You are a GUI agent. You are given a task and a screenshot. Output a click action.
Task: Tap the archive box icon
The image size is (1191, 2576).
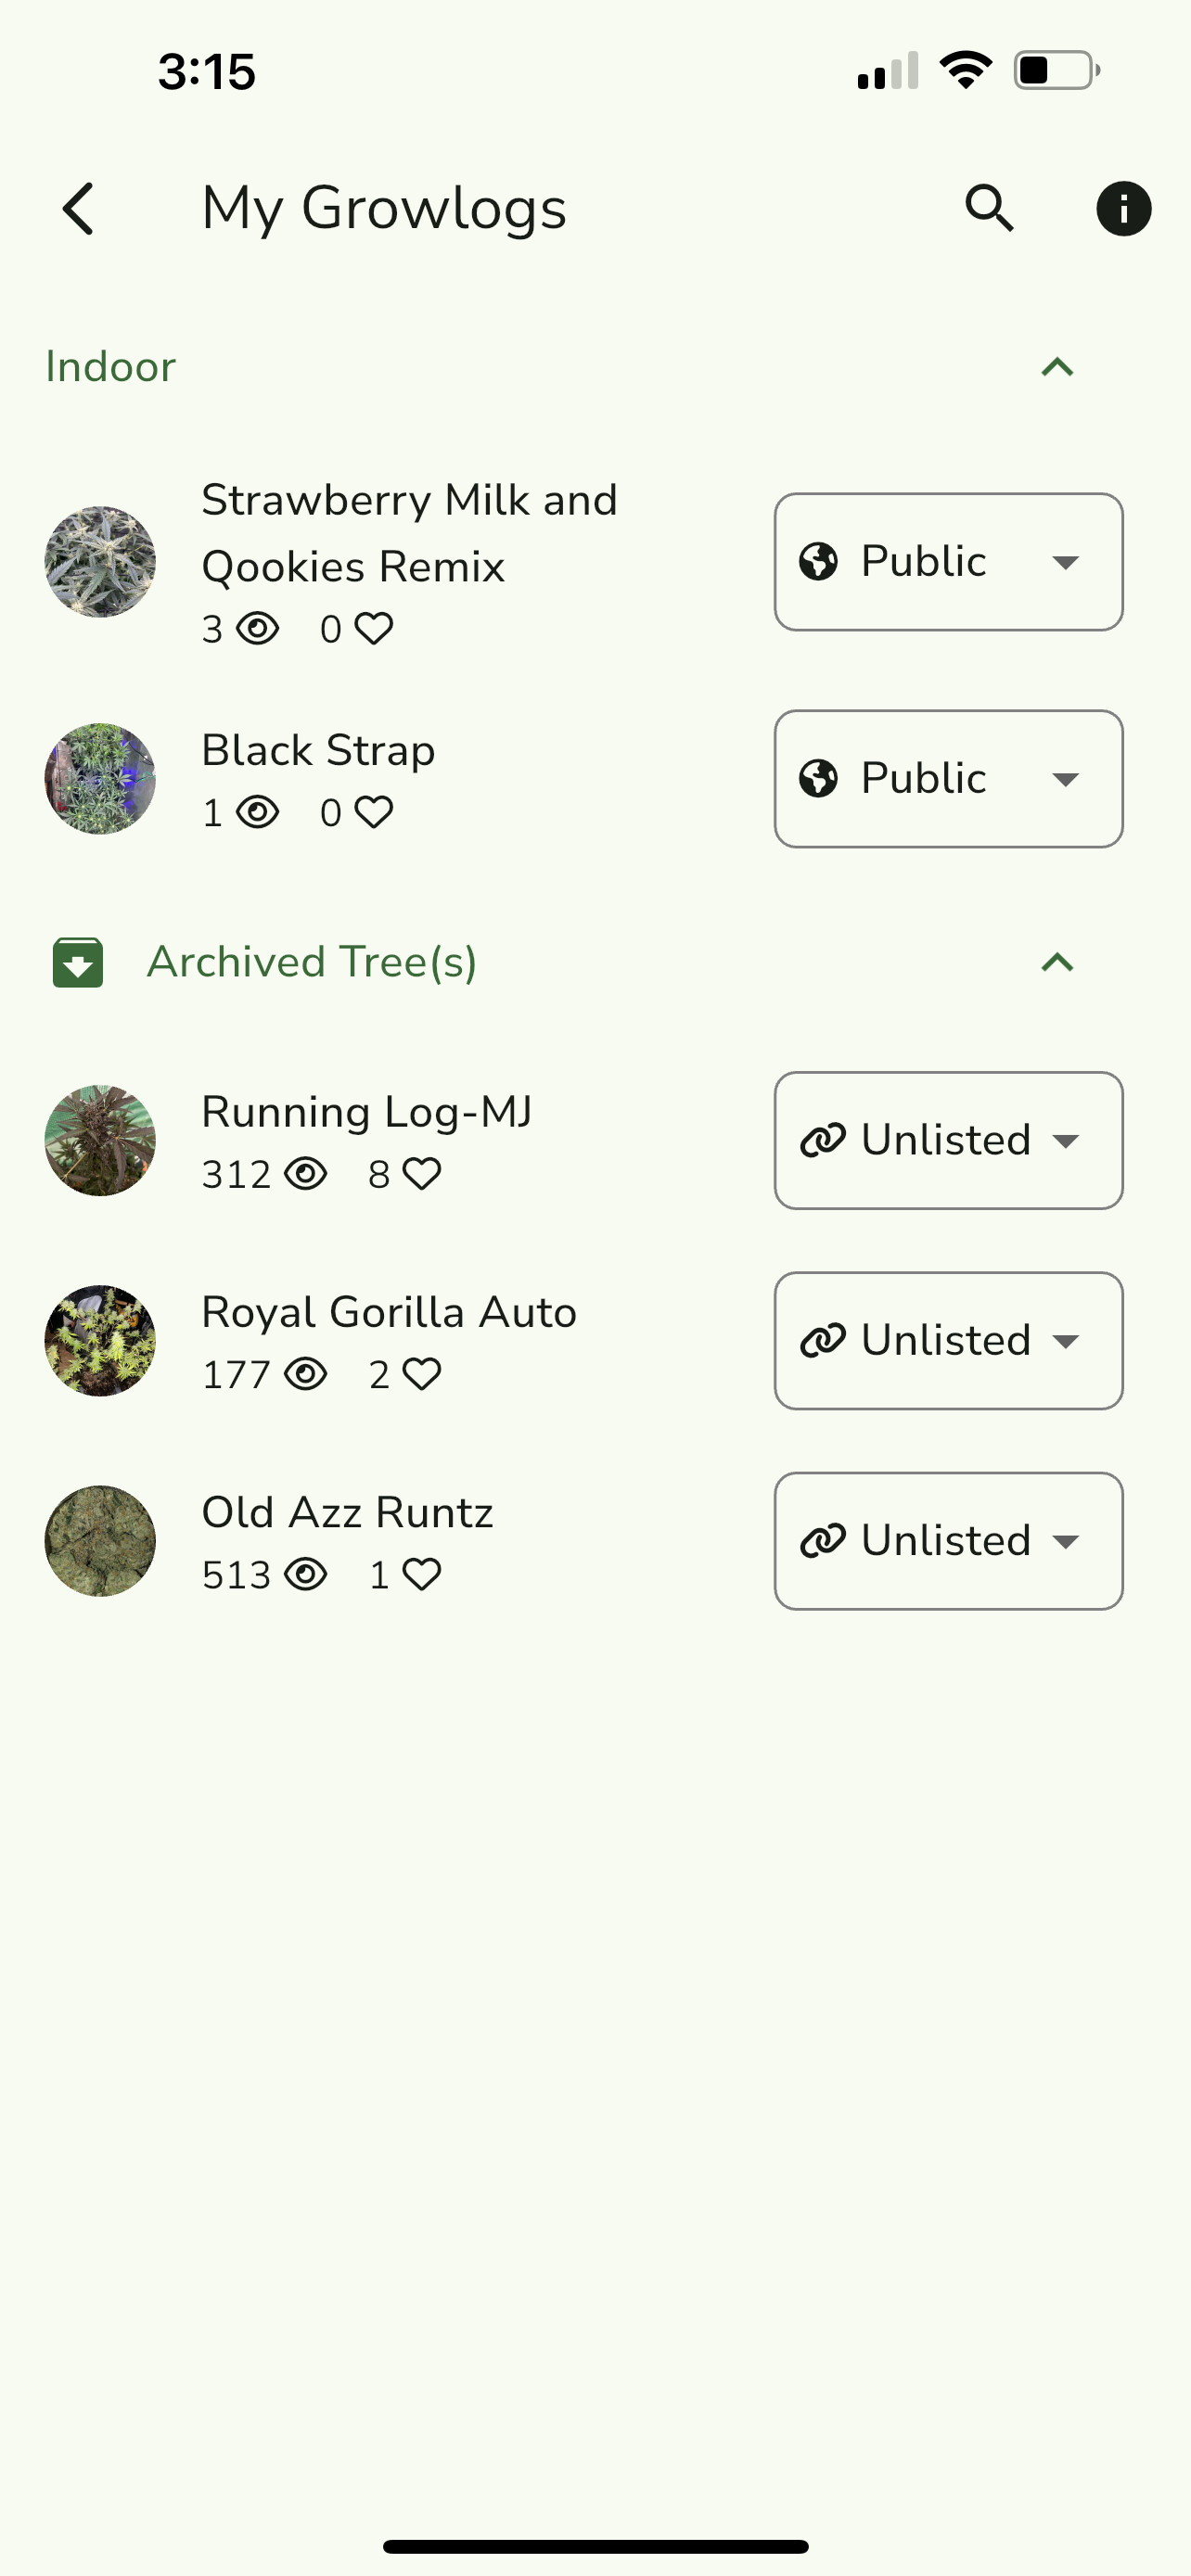(78, 962)
